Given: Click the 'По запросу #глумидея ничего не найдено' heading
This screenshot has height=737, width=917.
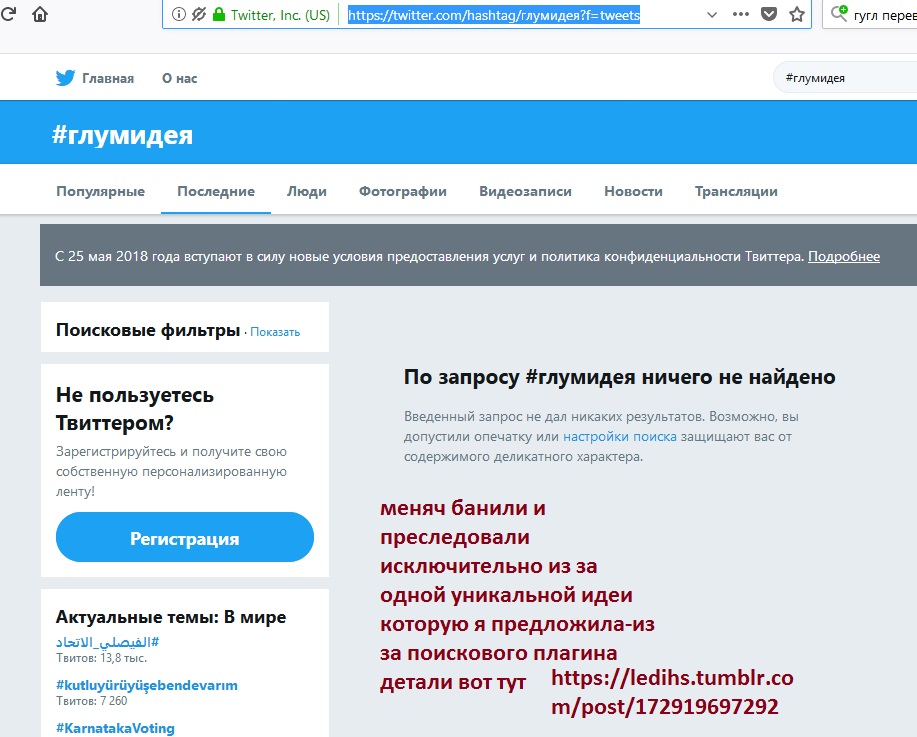Looking at the screenshot, I should 619,377.
